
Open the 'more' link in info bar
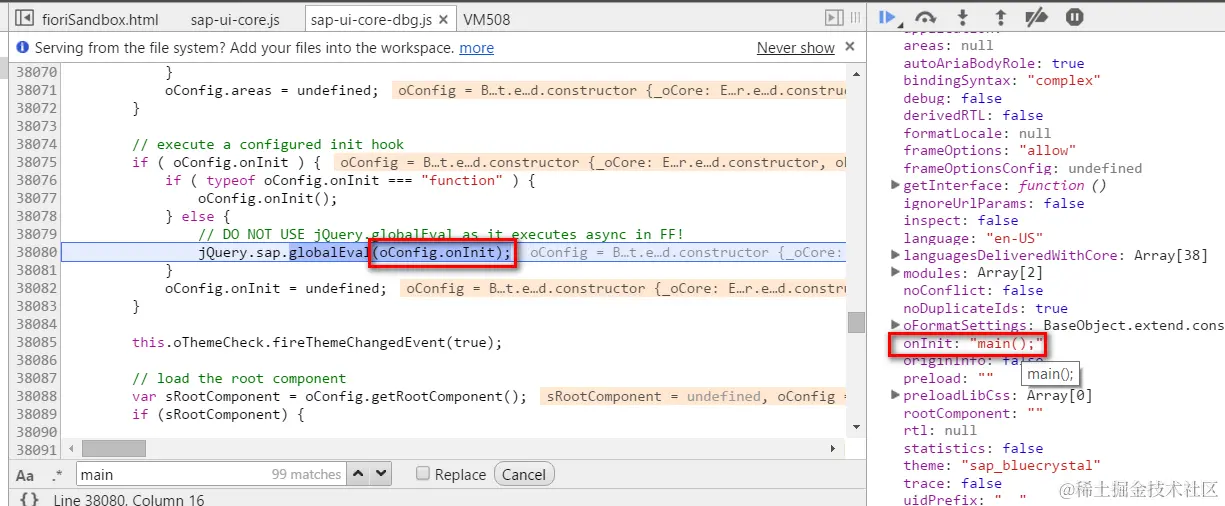(476, 48)
